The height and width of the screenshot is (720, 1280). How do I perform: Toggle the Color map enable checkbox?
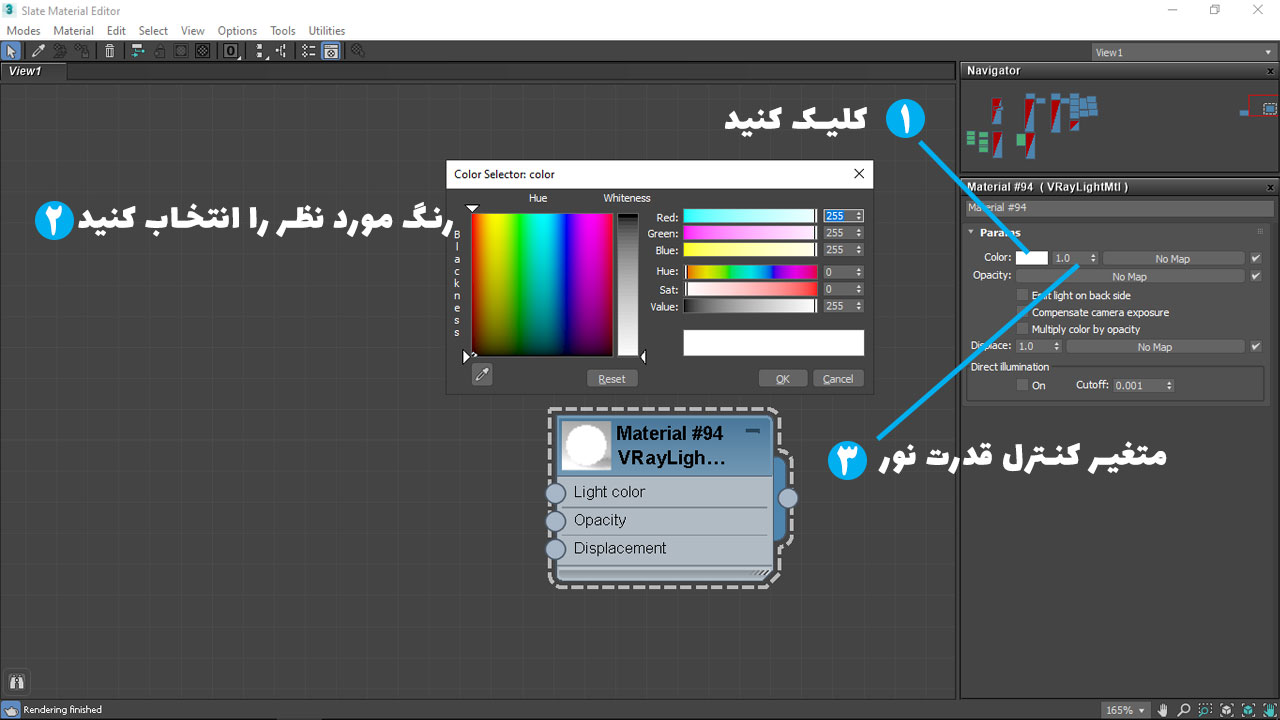click(1256, 258)
